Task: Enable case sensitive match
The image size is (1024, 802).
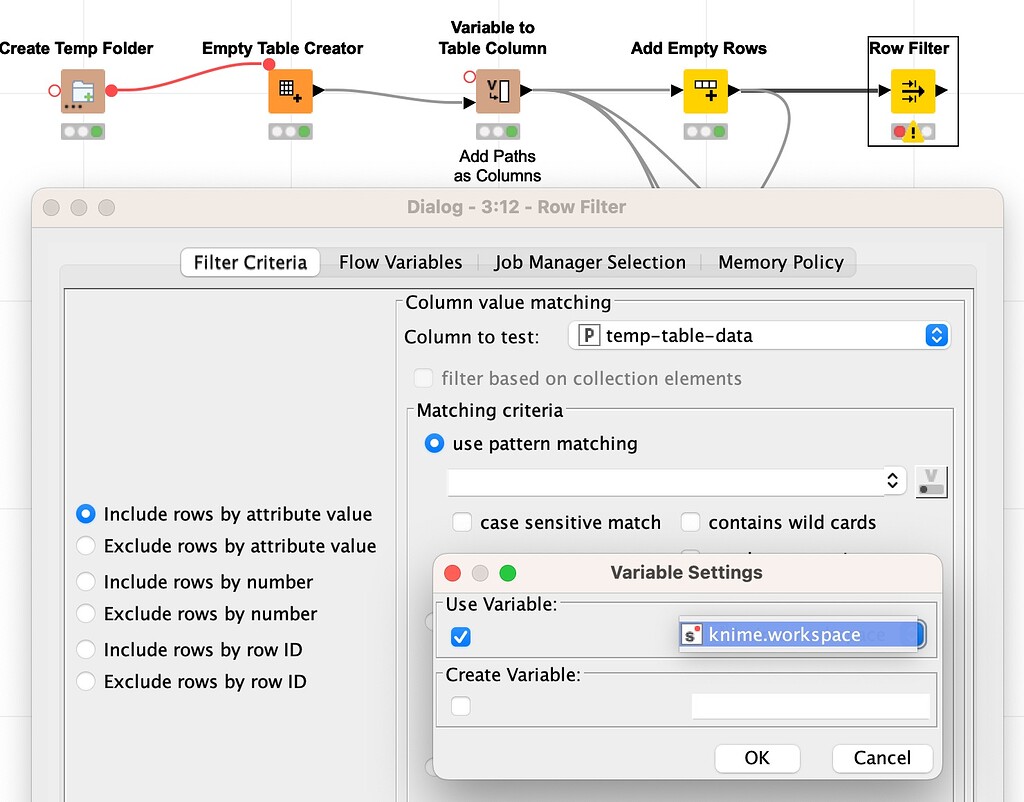Action: (x=462, y=522)
